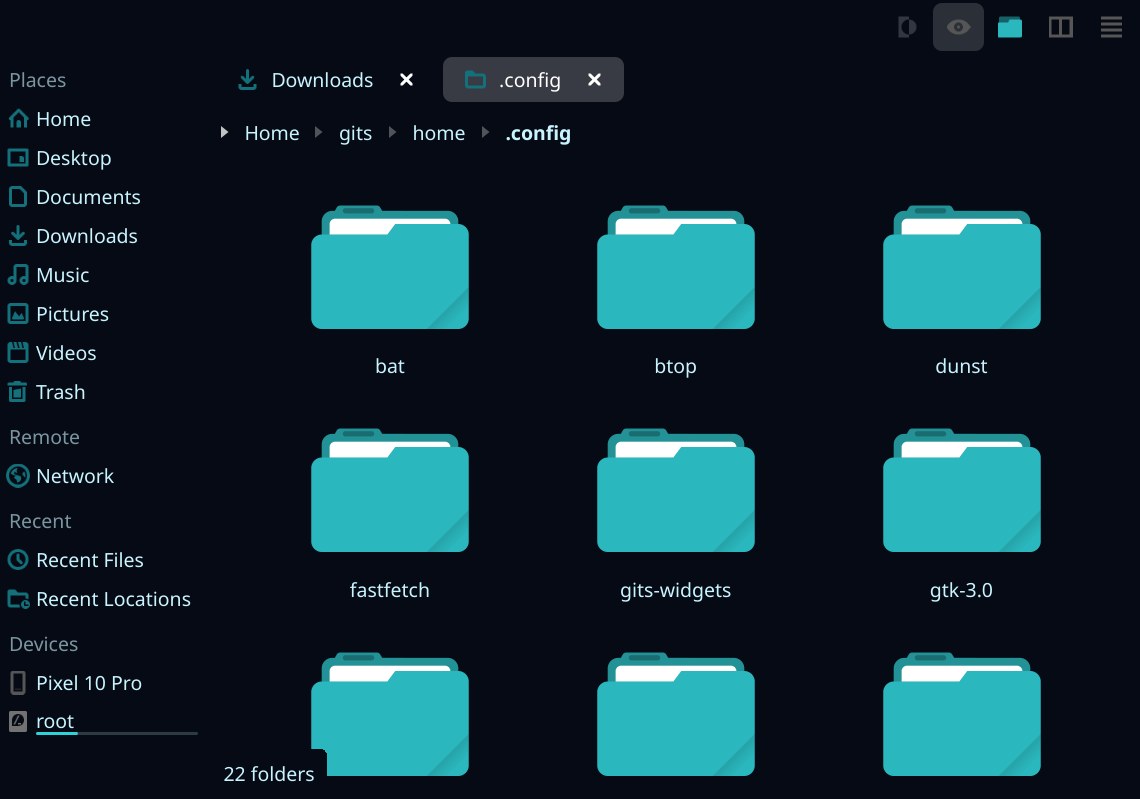Open the hamburger menu

coord(1111,28)
